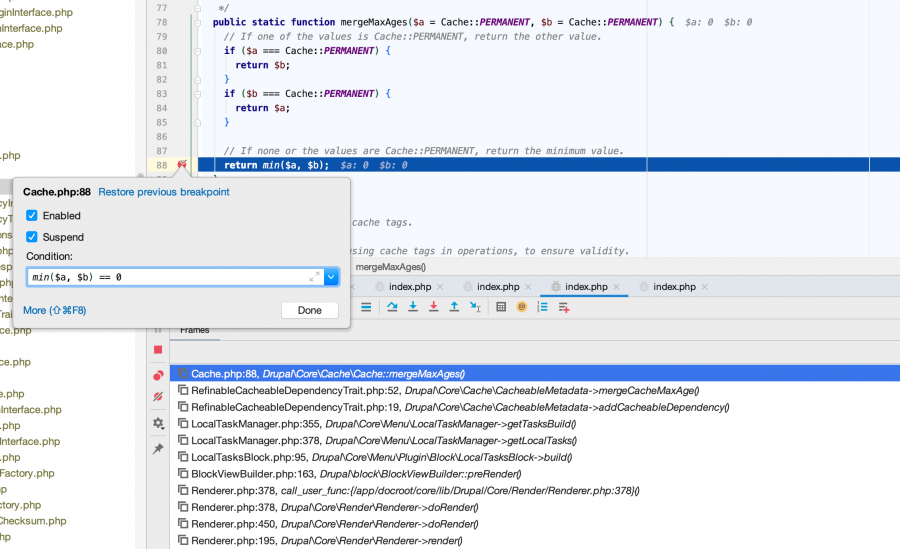Close the active index.php debug tab
900x549 pixels.
pyautogui.click(x=616, y=287)
